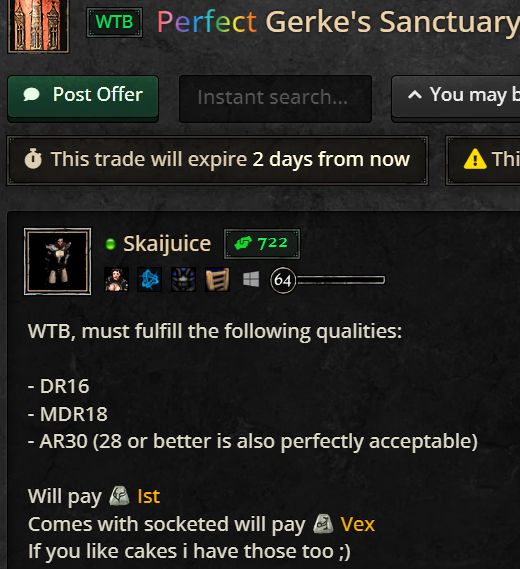Click the level experience progress bar
Image resolution: width=520 pixels, height=569 pixels.
[341, 280]
